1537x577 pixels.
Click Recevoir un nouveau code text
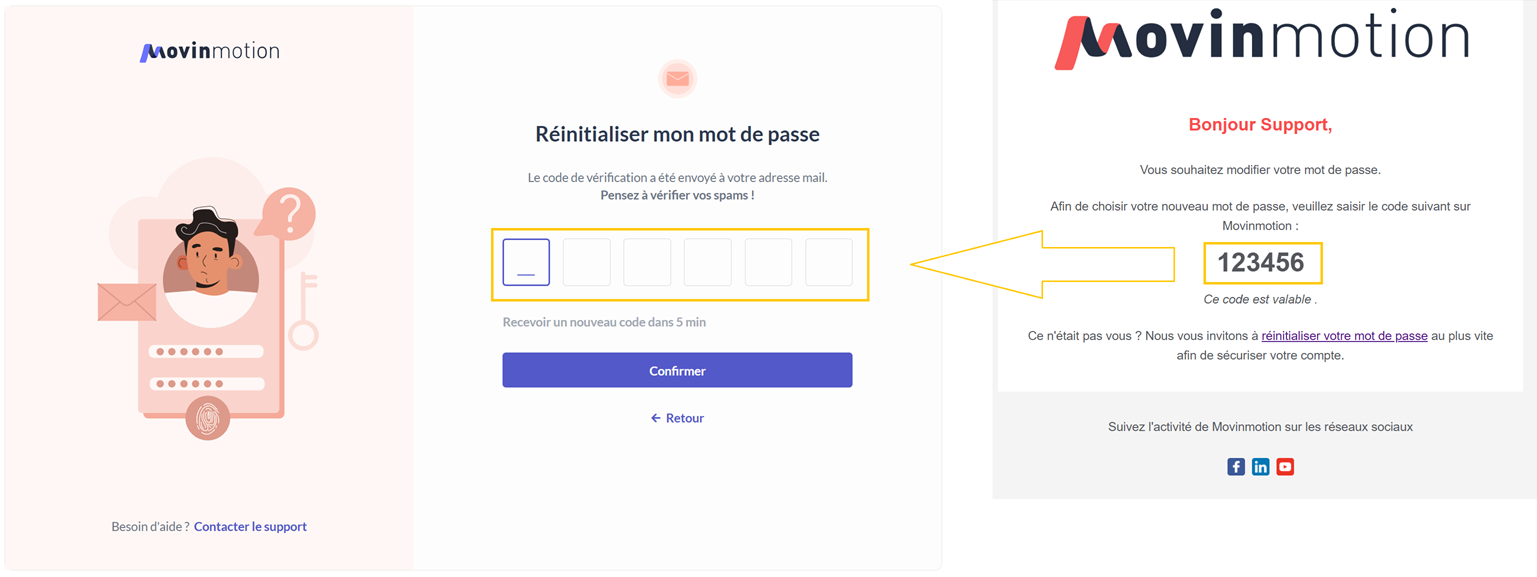click(x=604, y=322)
